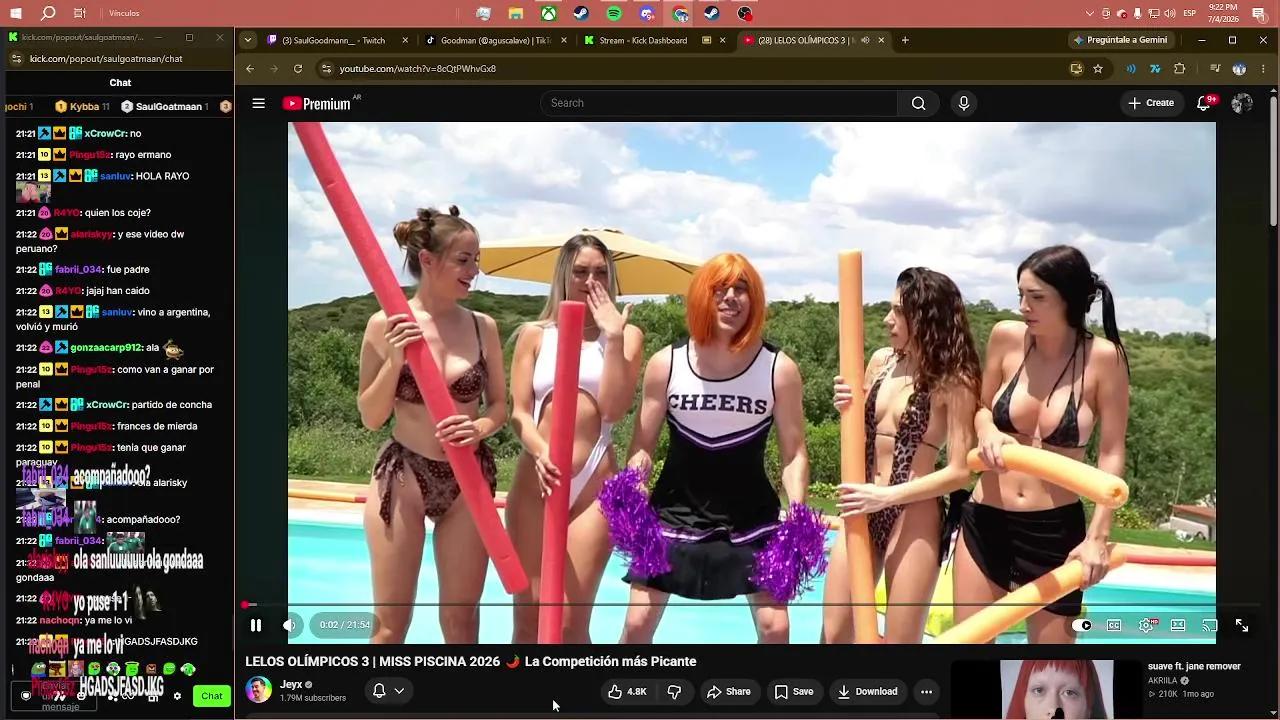Open the Jeyx channel avatar
The height and width of the screenshot is (720, 1280).
(258, 690)
